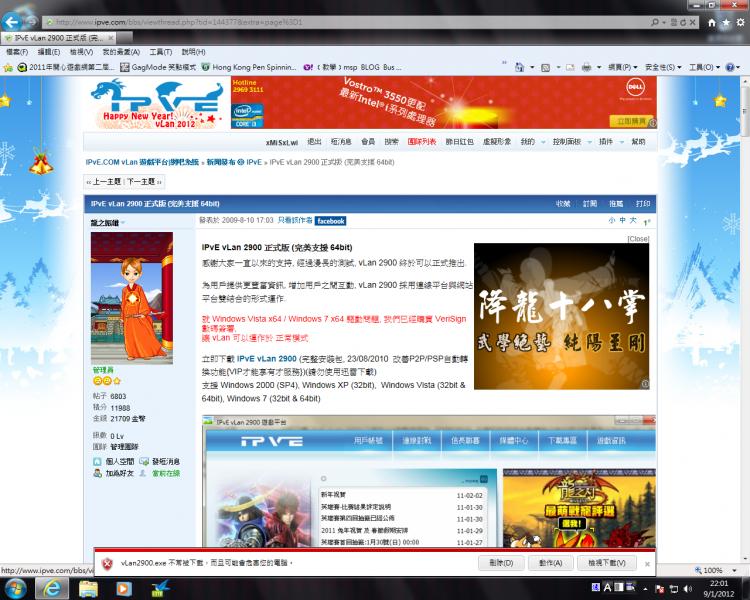Select the IPvE vLan 2900 browser tab
Viewport: 750px width, 600px height.
pos(58,37)
